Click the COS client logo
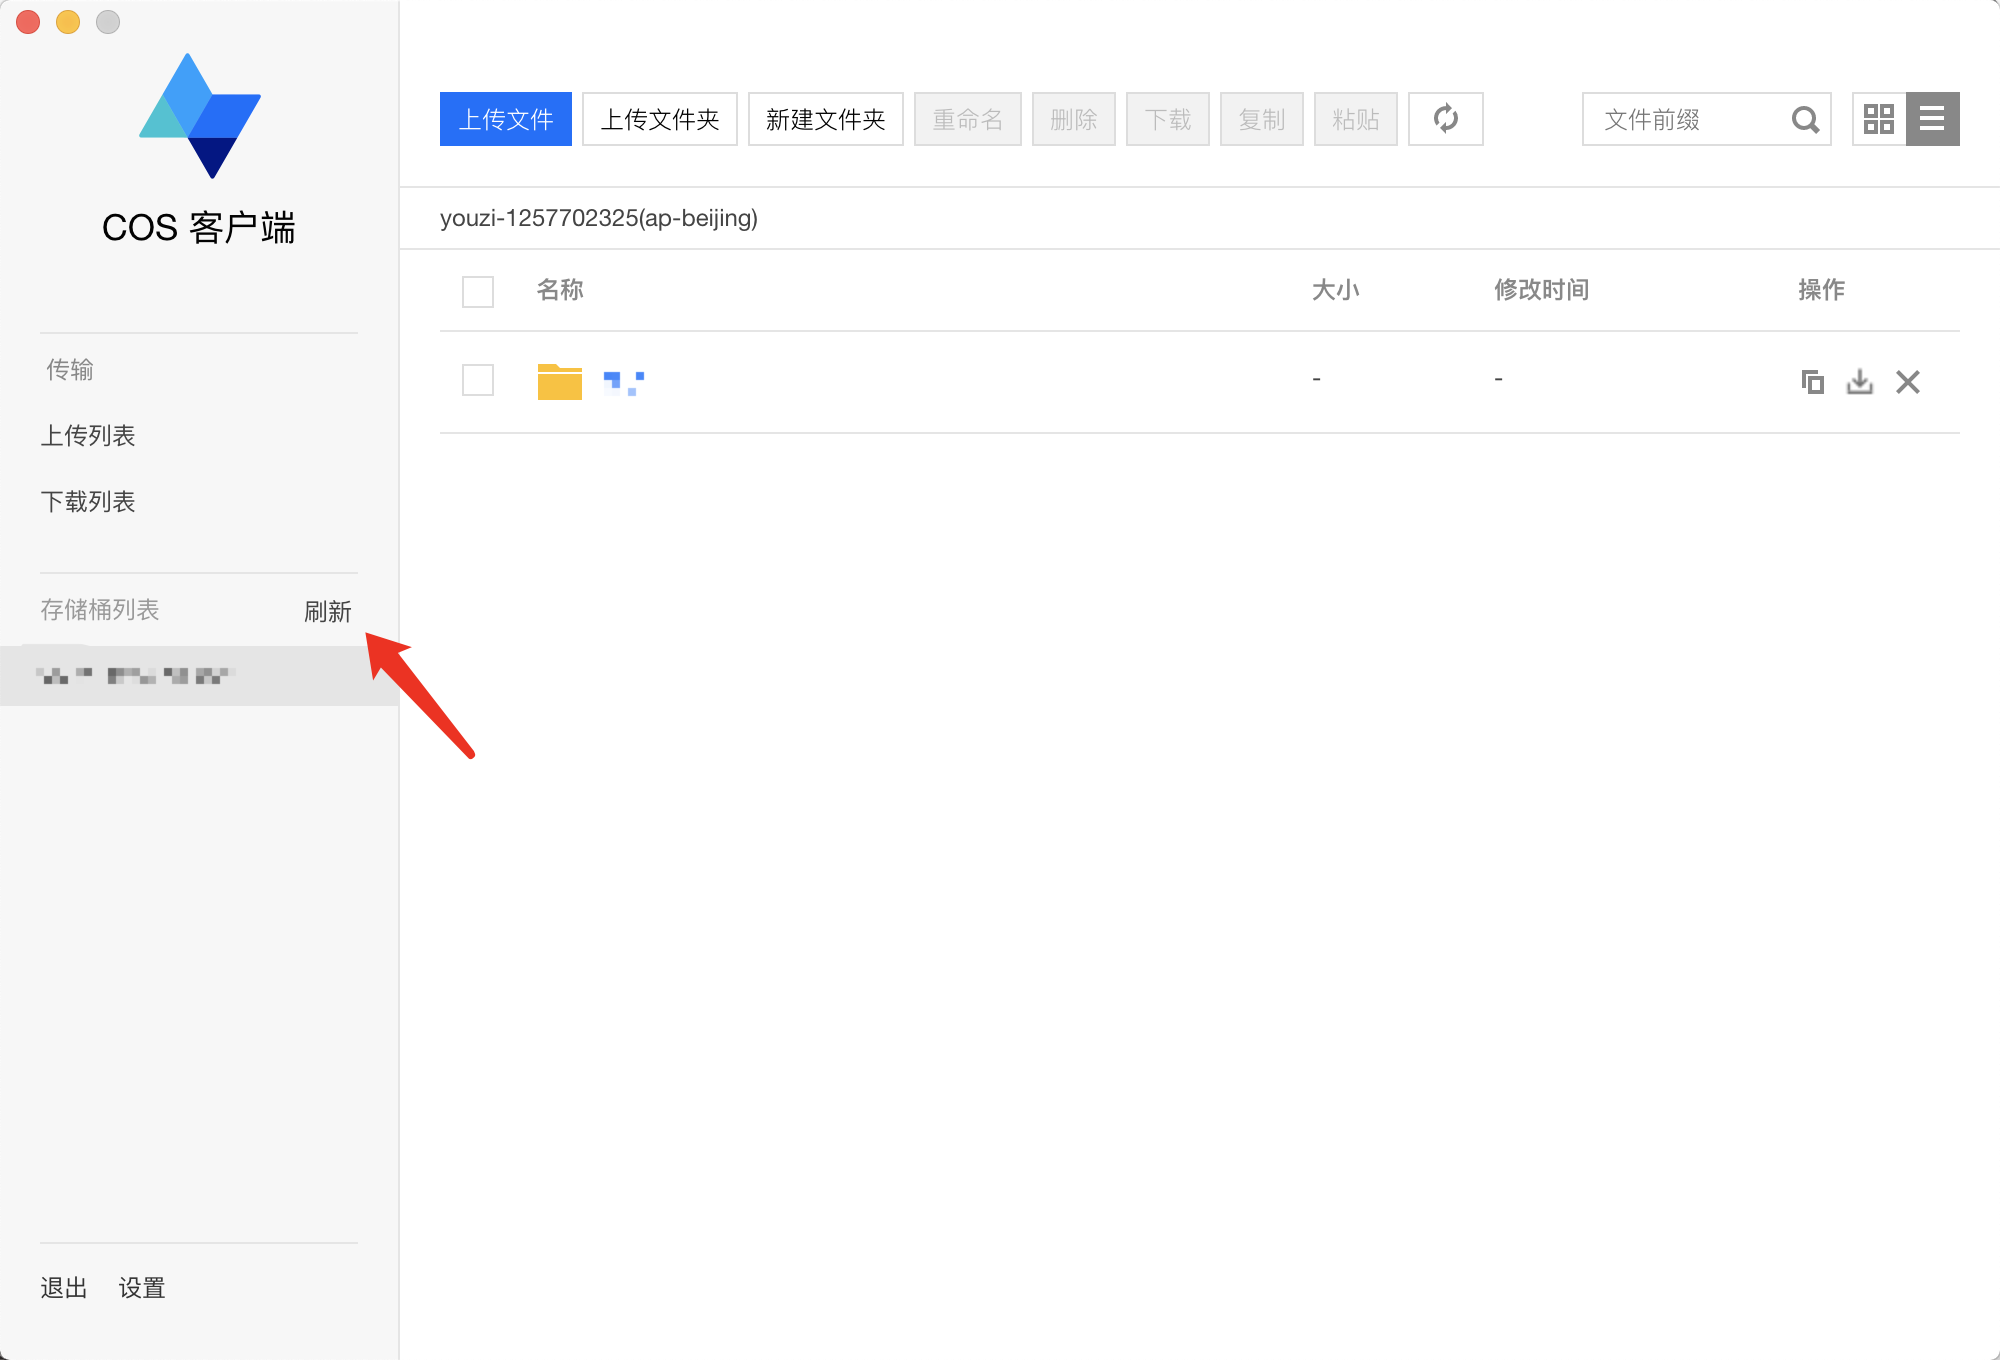The image size is (2000, 1360). coord(199,116)
